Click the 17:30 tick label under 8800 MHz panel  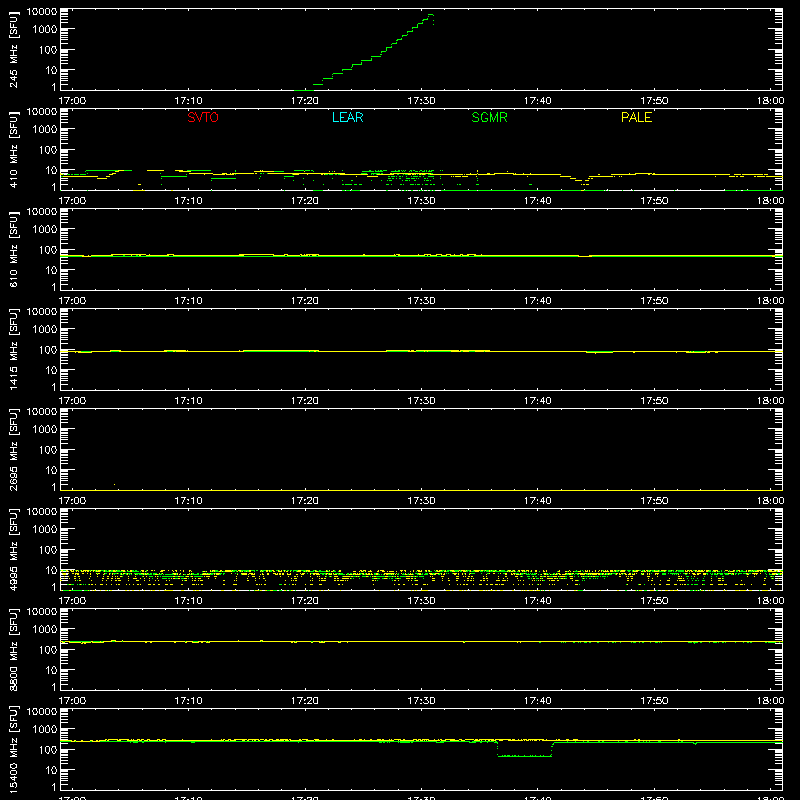(x=421, y=701)
